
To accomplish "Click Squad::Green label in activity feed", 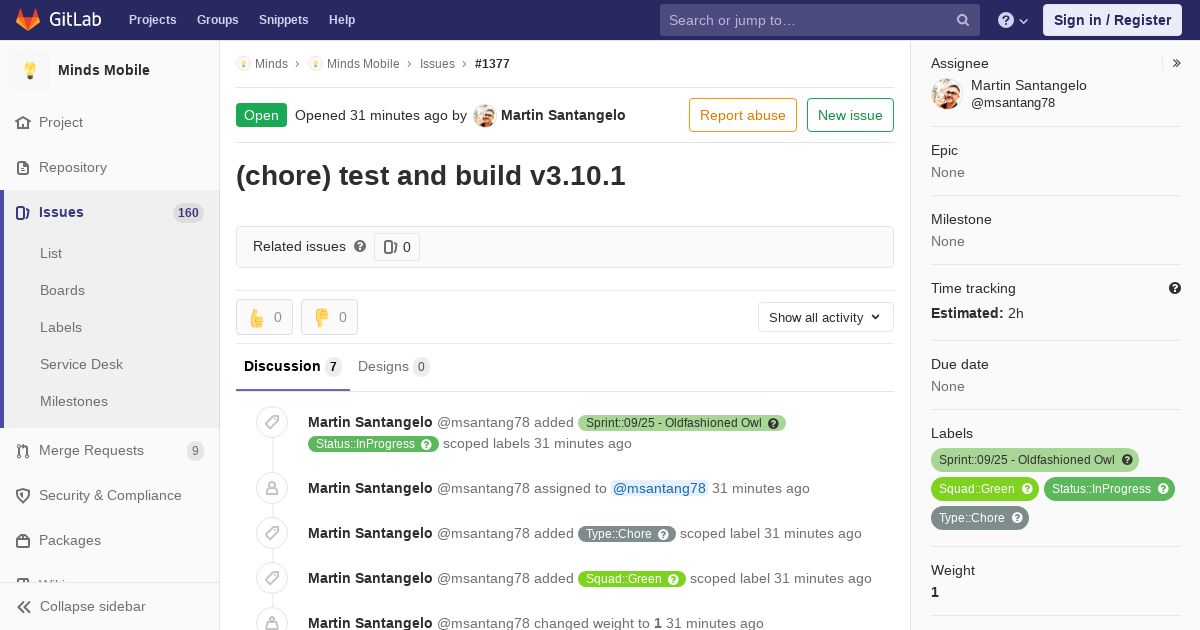I will tap(632, 579).
